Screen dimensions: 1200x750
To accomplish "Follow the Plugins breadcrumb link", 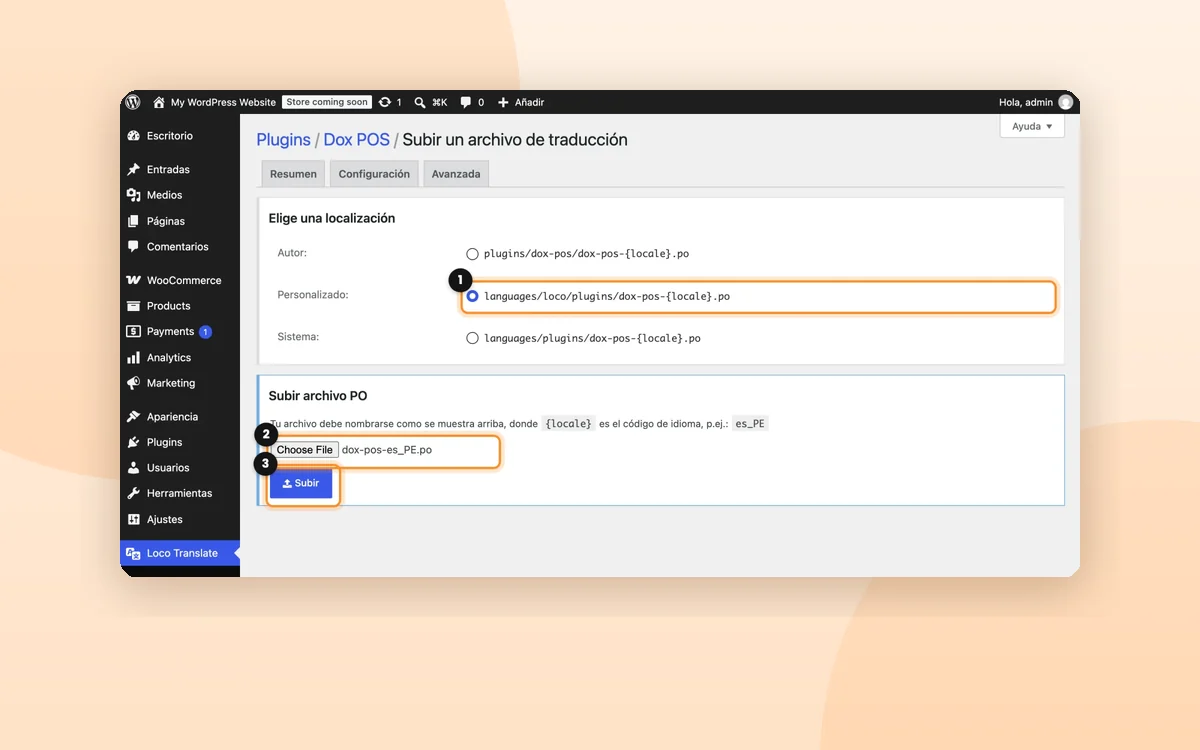I will (x=284, y=140).
